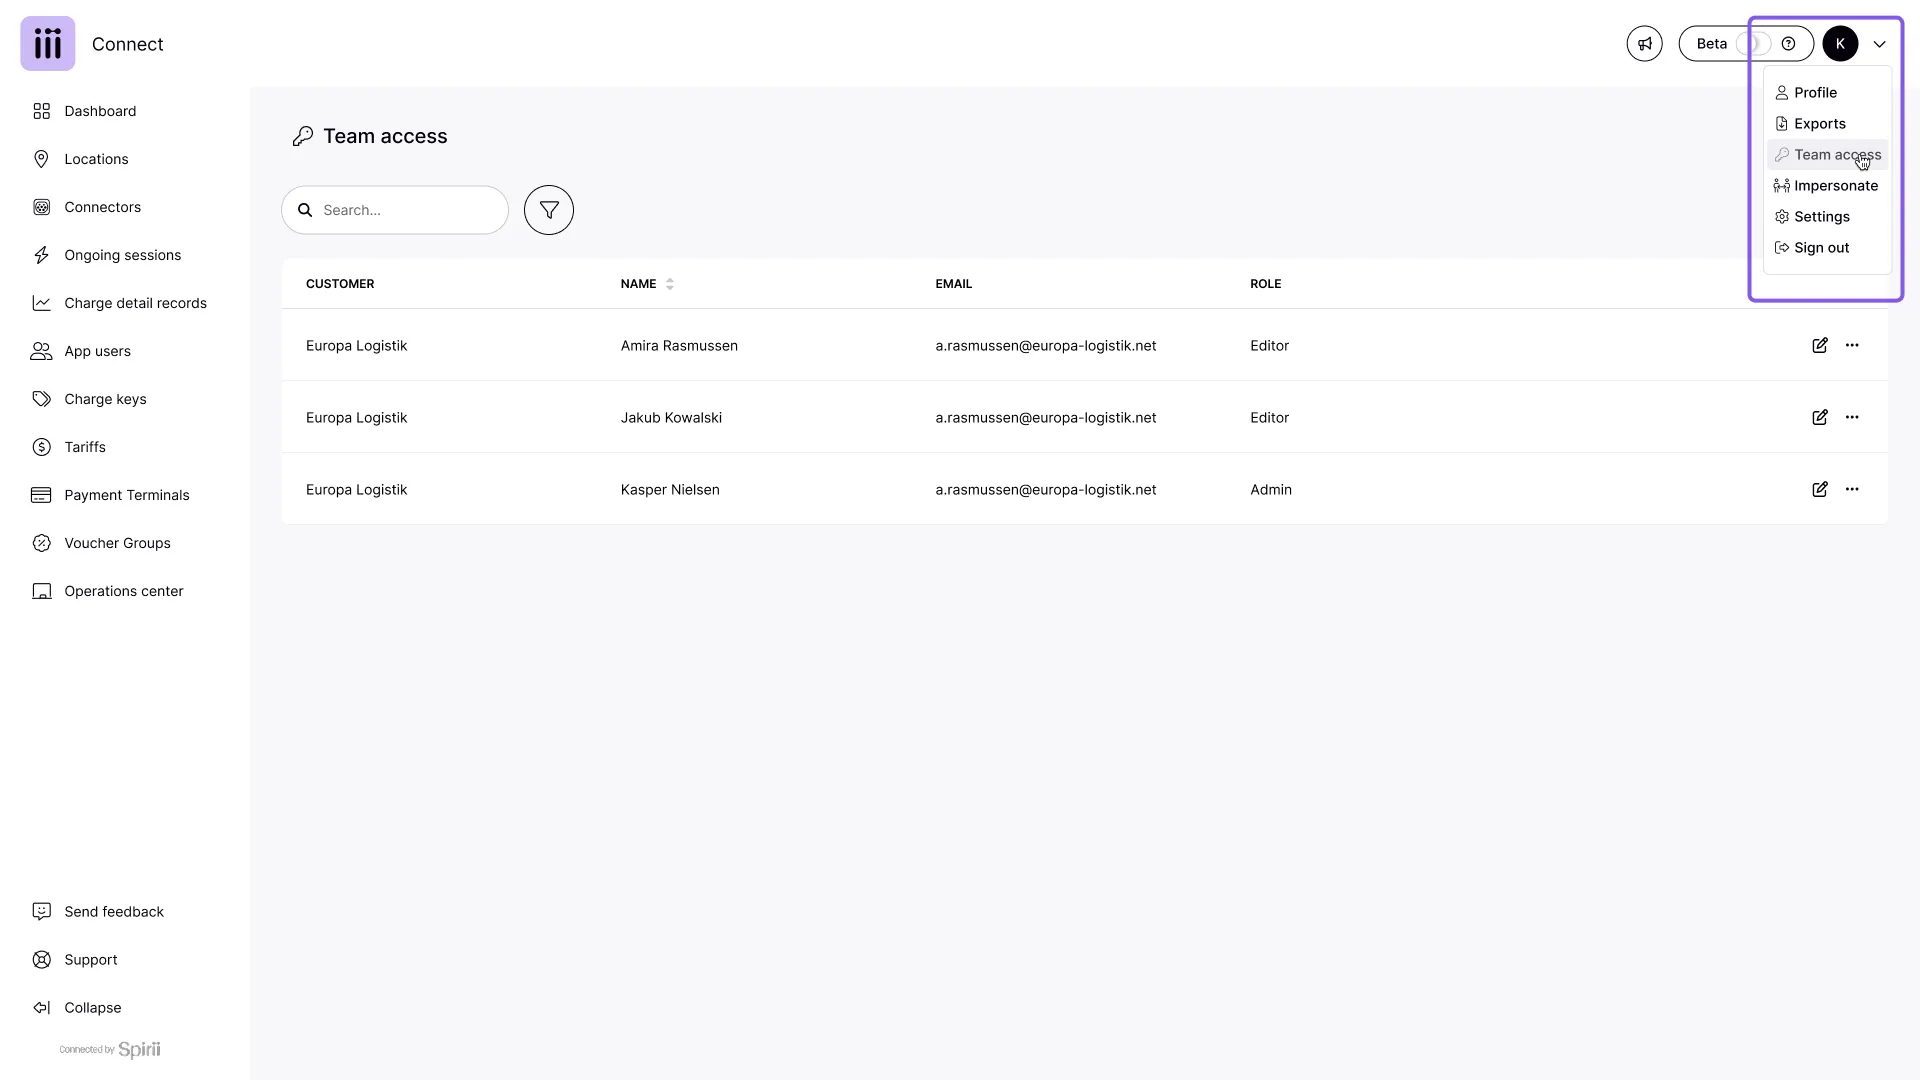Click the megaphone announcements icon
The image size is (1920, 1080).
pos(1644,44)
